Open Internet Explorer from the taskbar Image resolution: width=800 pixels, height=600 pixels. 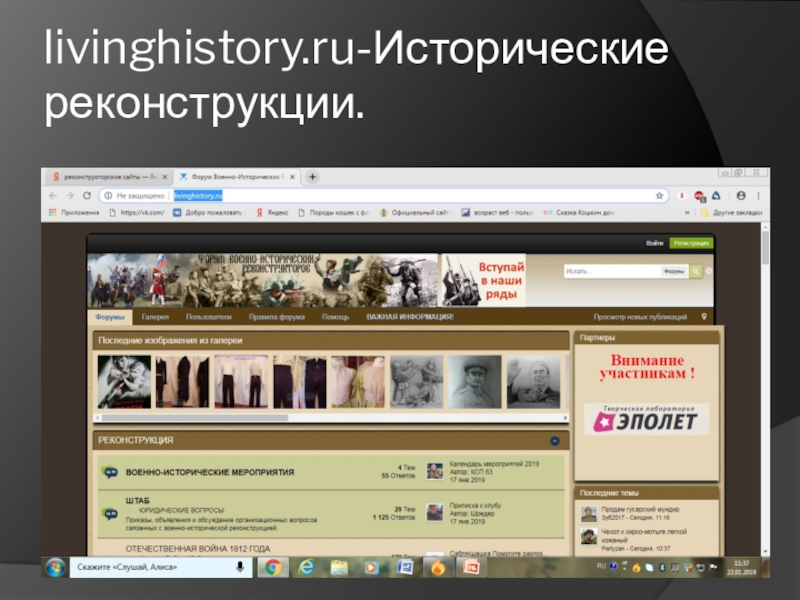click(306, 567)
